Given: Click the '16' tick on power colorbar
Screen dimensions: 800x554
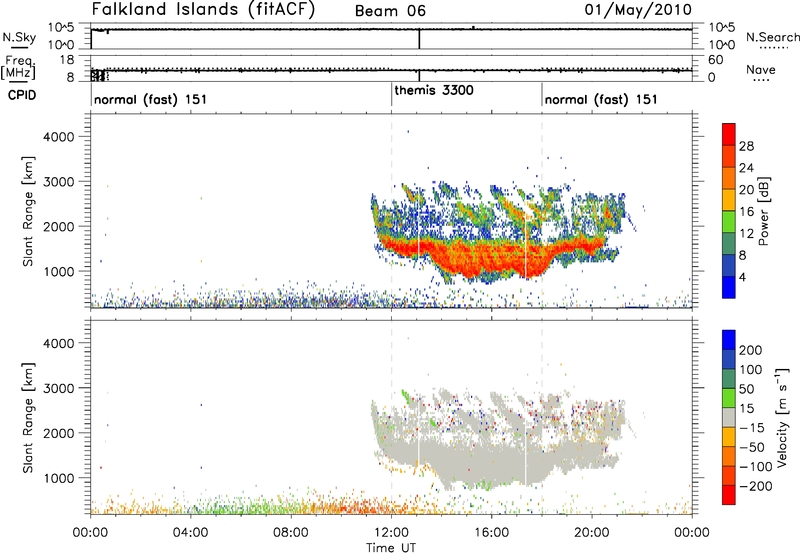Looking at the screenshot, I should pyautogui.click(x=746, y=212).
